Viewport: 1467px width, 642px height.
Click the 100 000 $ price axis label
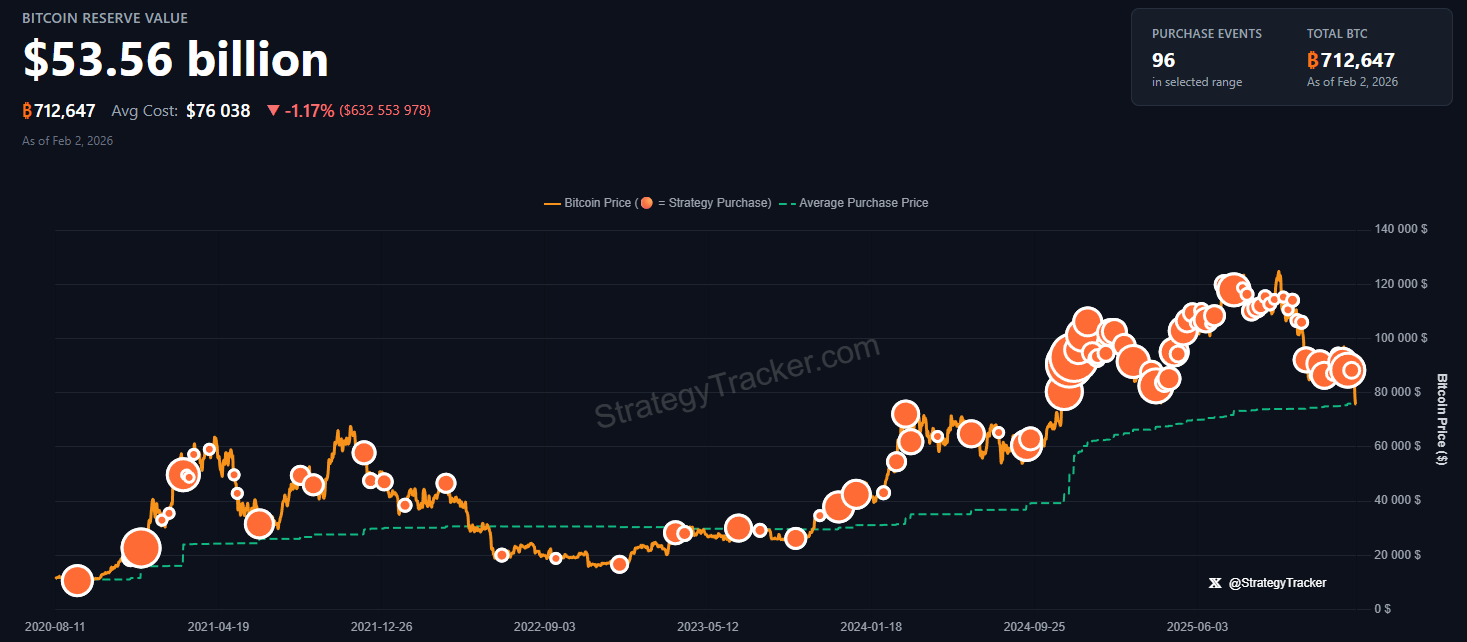click(1401, 338)
